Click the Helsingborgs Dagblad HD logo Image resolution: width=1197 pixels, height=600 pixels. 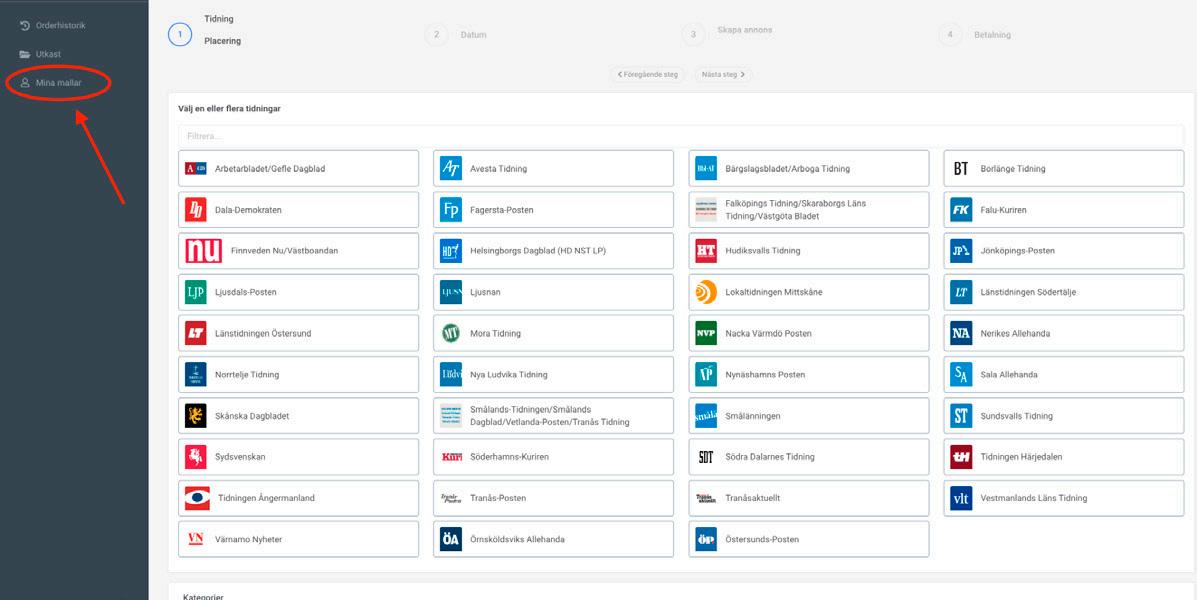(x=451, y=250)
